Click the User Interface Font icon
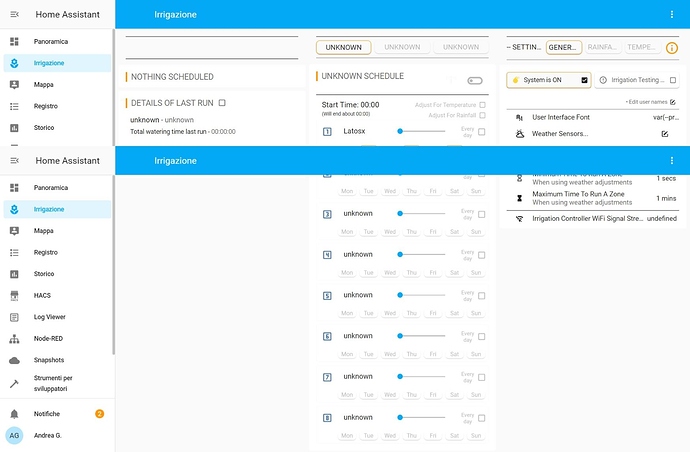Viewport: 690px width, 452px height. (x=519, y=118)
